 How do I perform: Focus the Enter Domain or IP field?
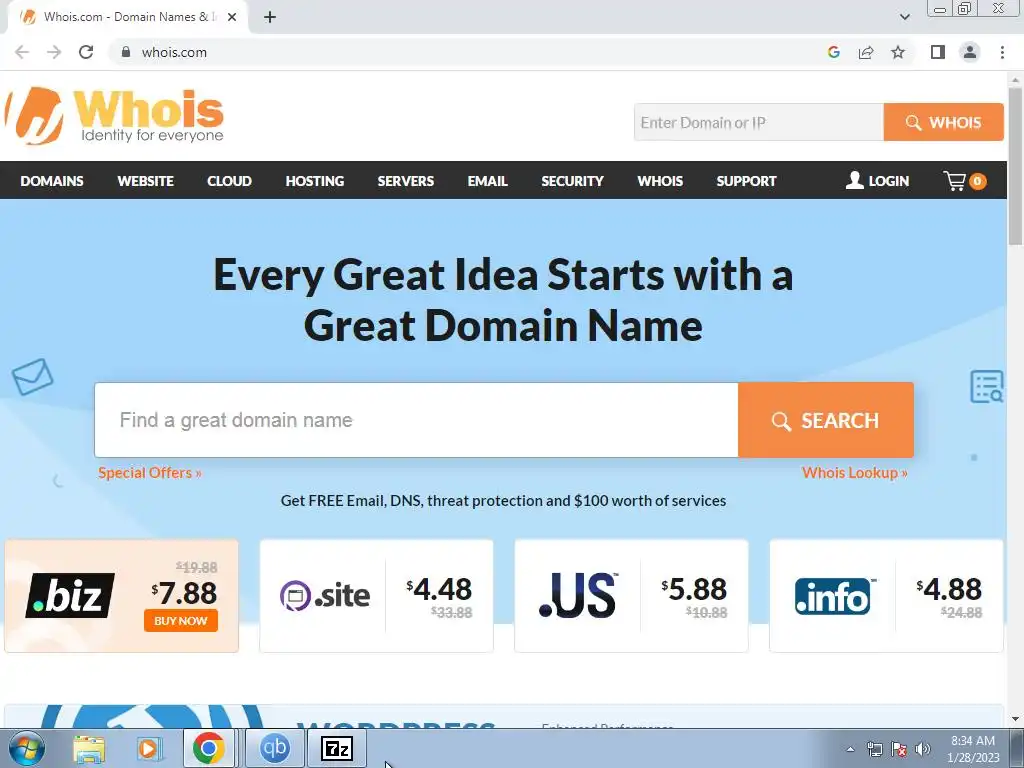coord(759,122)
